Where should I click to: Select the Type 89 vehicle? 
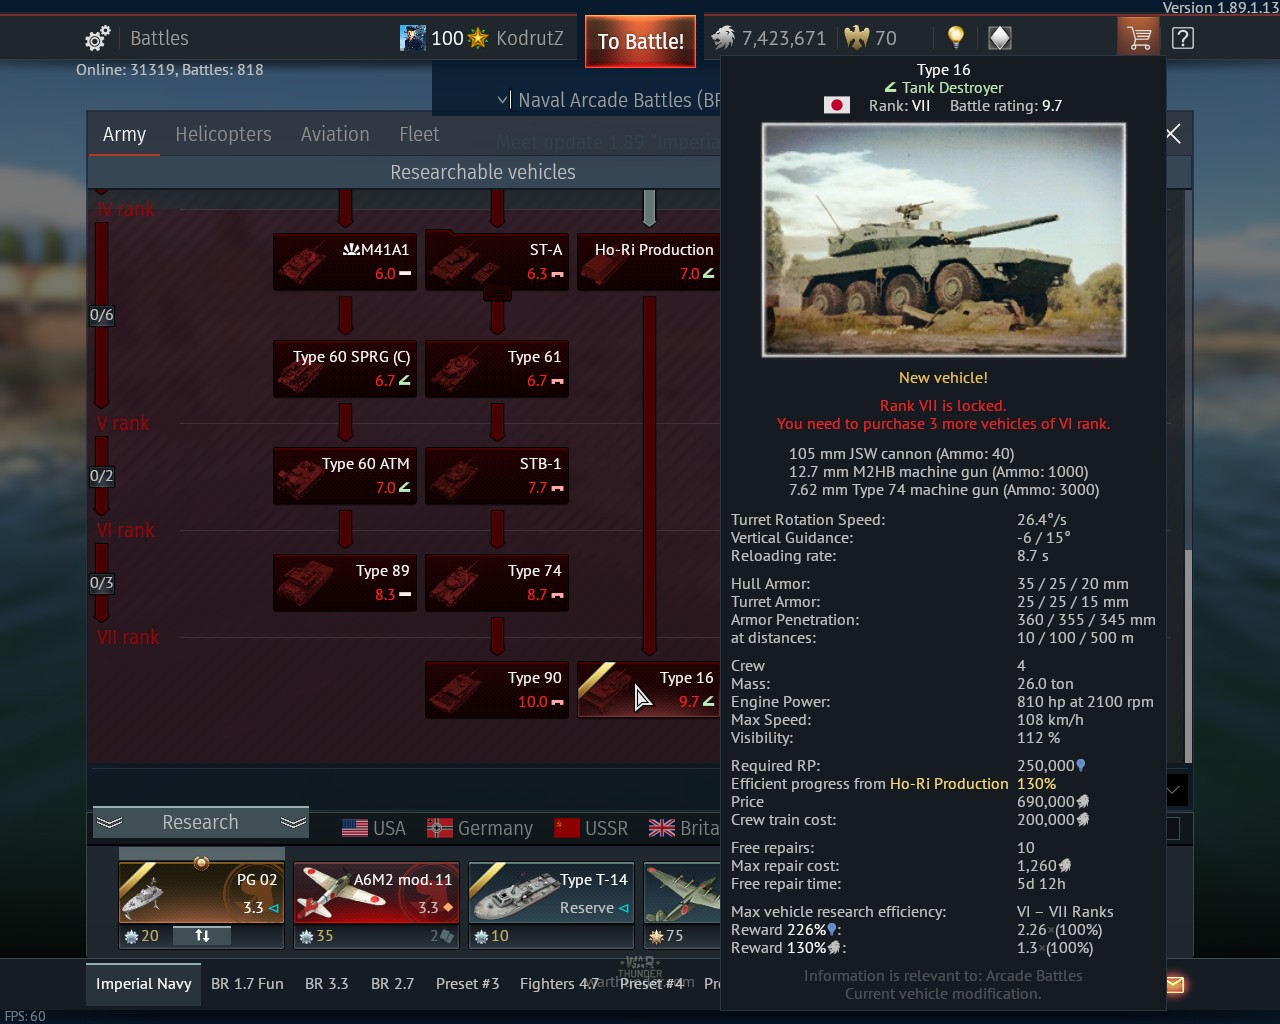tap(345, 582)
